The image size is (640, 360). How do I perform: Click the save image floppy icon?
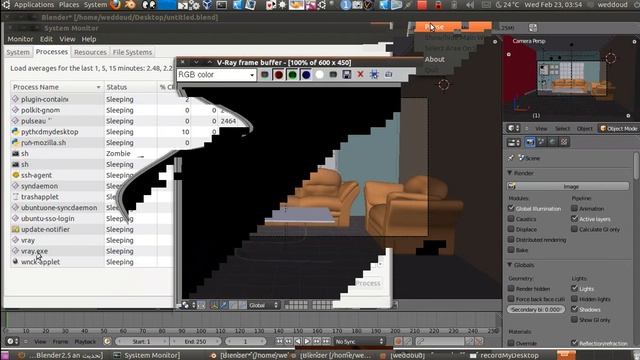[347, 75]
